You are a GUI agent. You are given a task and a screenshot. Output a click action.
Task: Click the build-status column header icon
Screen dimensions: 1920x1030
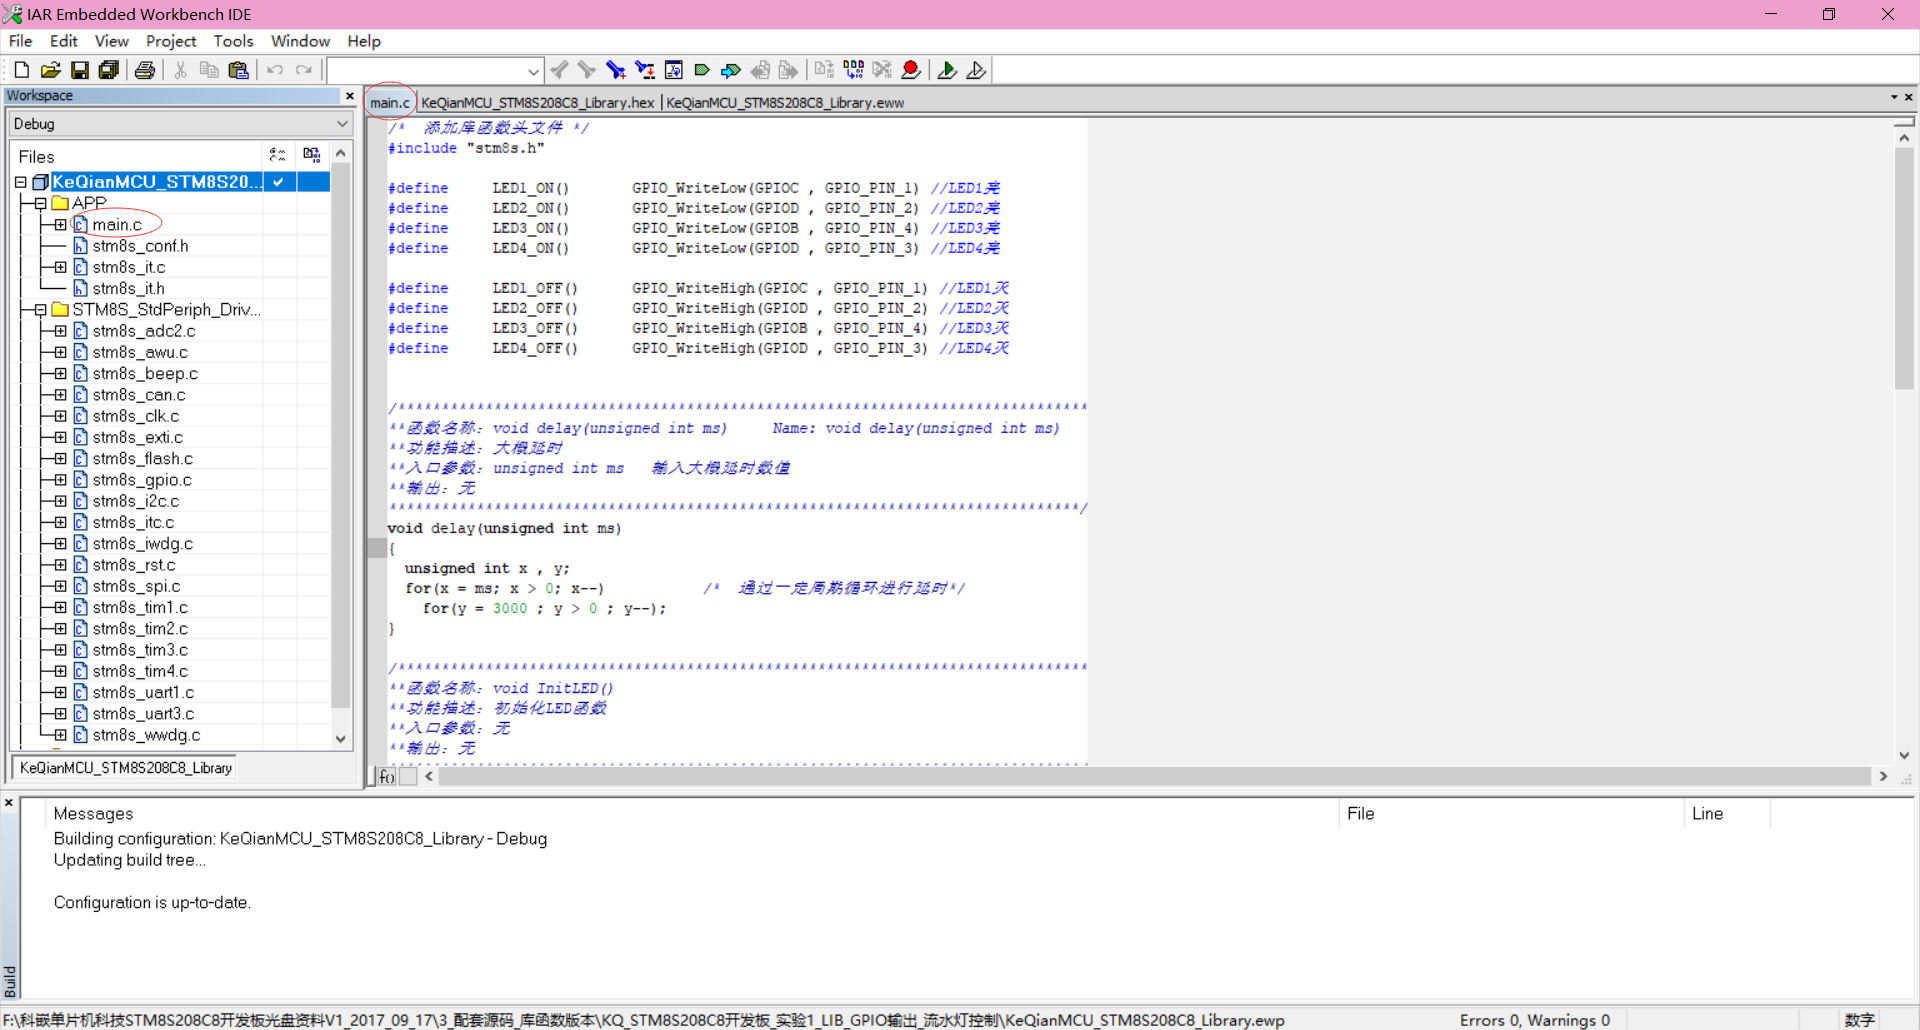[278, 155]
